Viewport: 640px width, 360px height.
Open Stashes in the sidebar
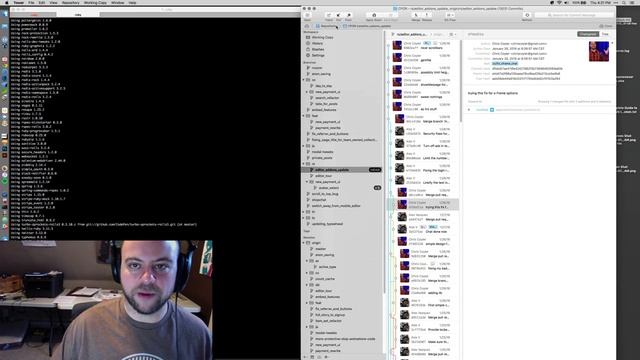(x=318, y=49)
